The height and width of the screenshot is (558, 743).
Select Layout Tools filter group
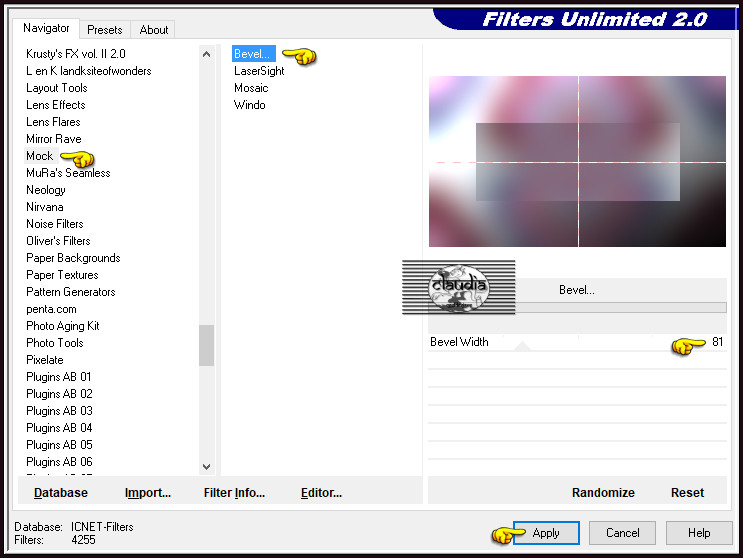point(57,88)
